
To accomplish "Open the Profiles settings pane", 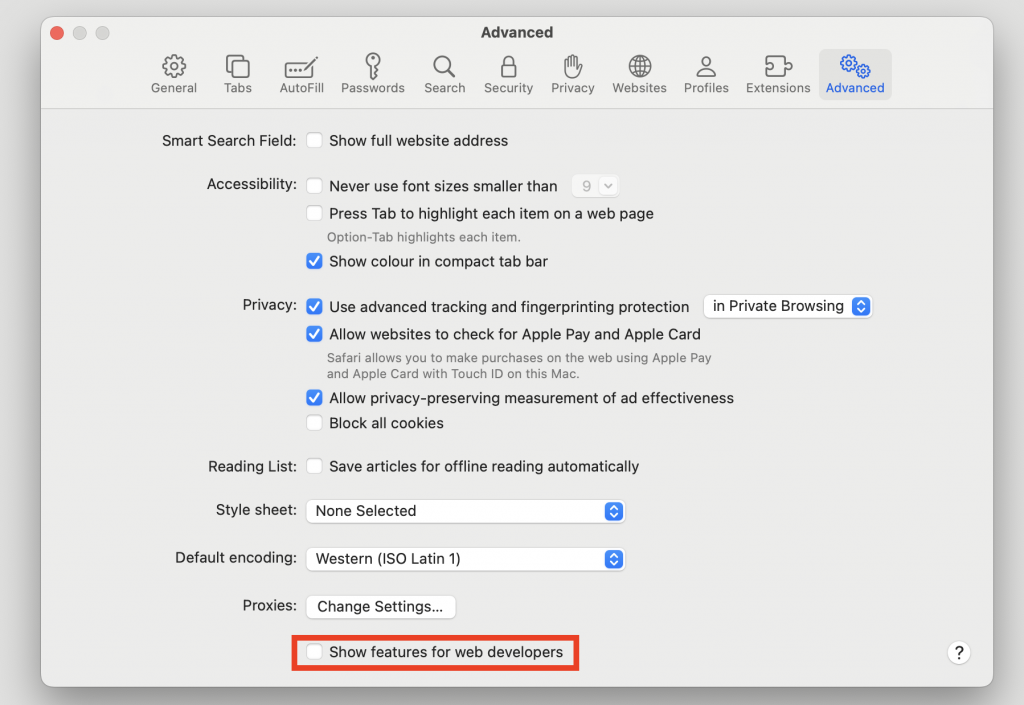I will click(706, 73).
